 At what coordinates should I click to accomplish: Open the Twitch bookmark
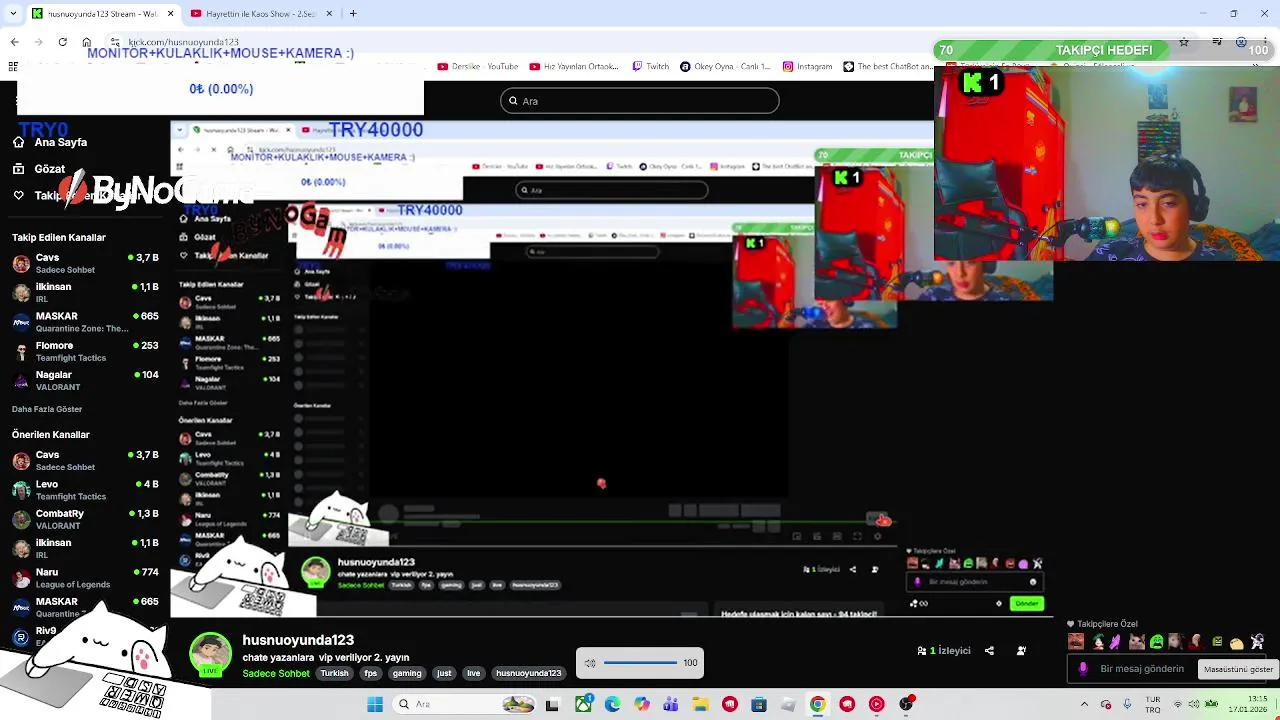coord(651,67)
